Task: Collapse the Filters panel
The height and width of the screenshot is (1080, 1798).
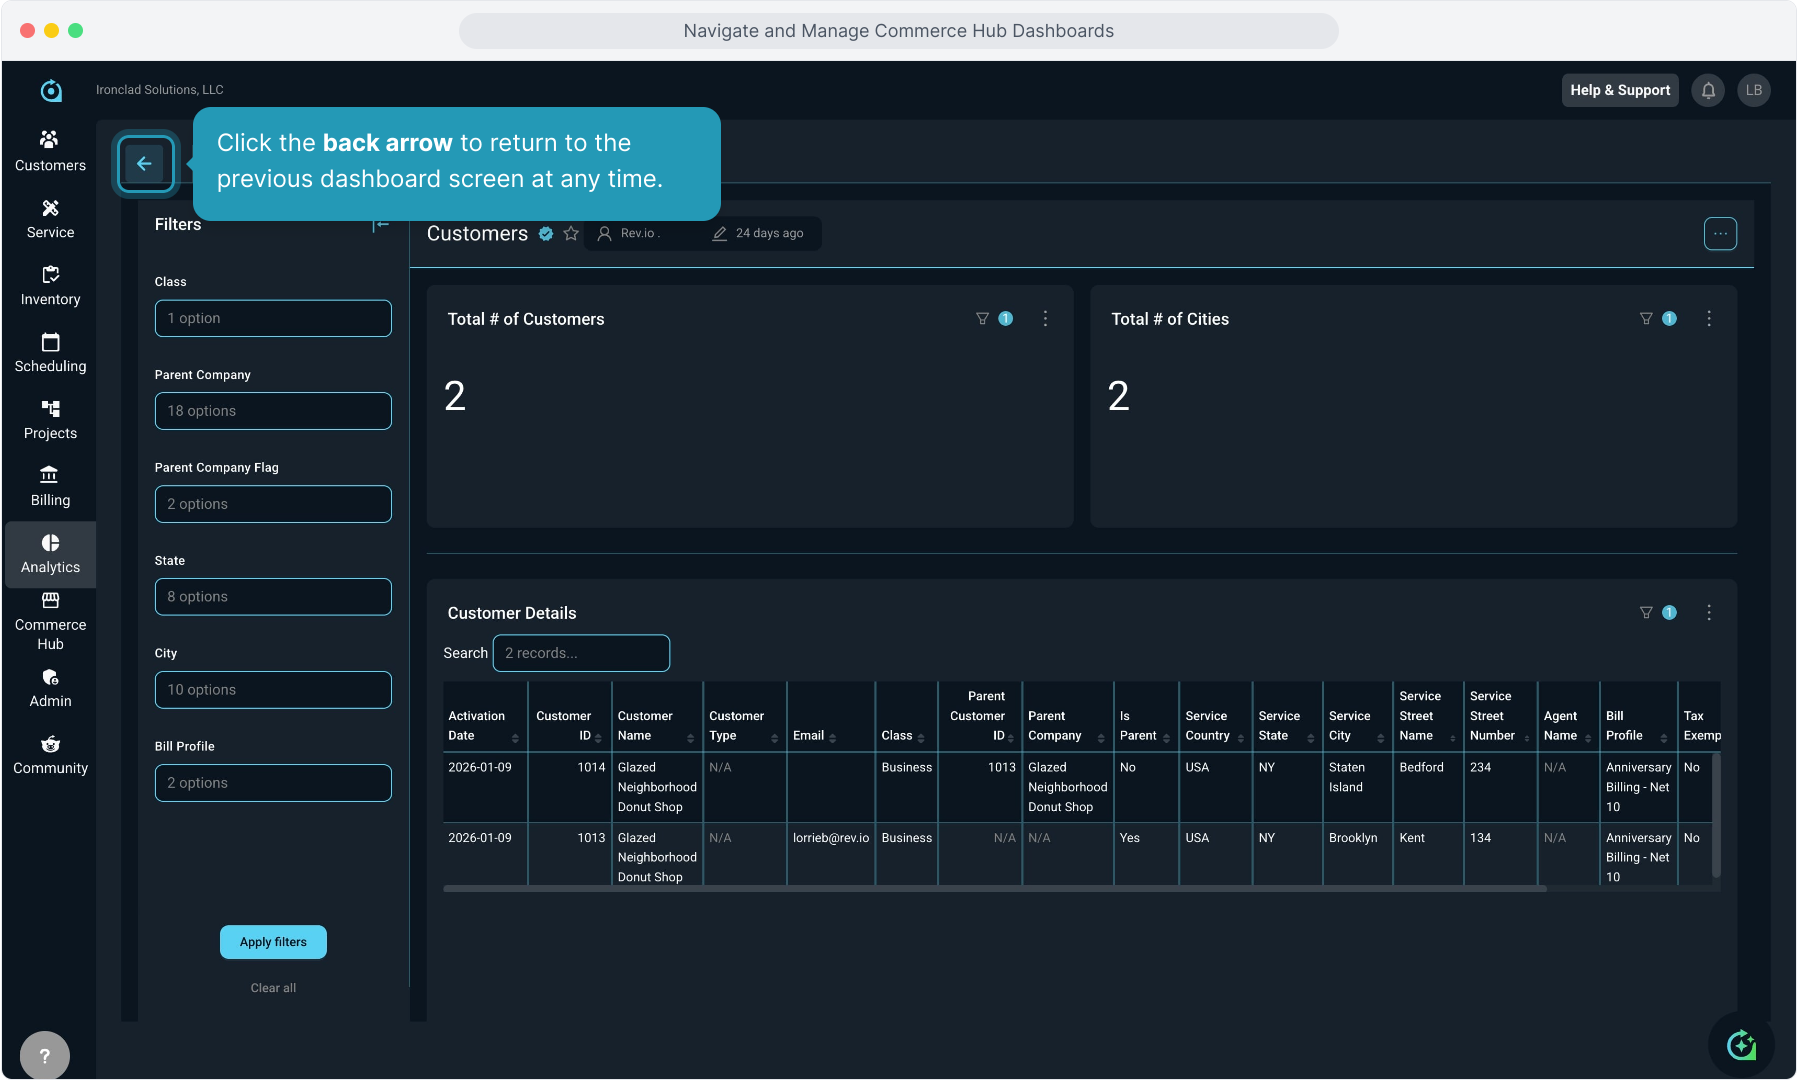Action: (381, 225)
